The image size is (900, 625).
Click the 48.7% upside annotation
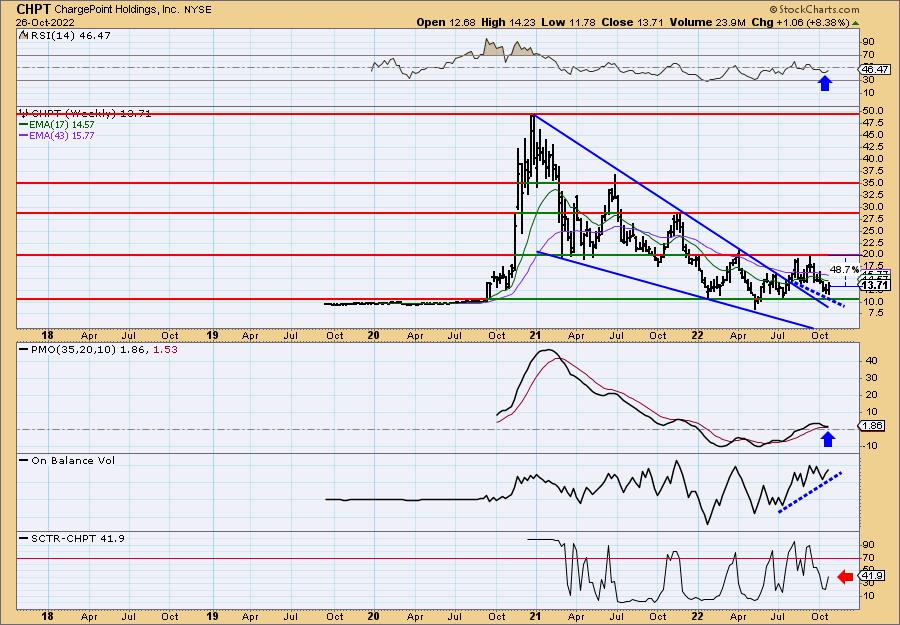point(844,269)
